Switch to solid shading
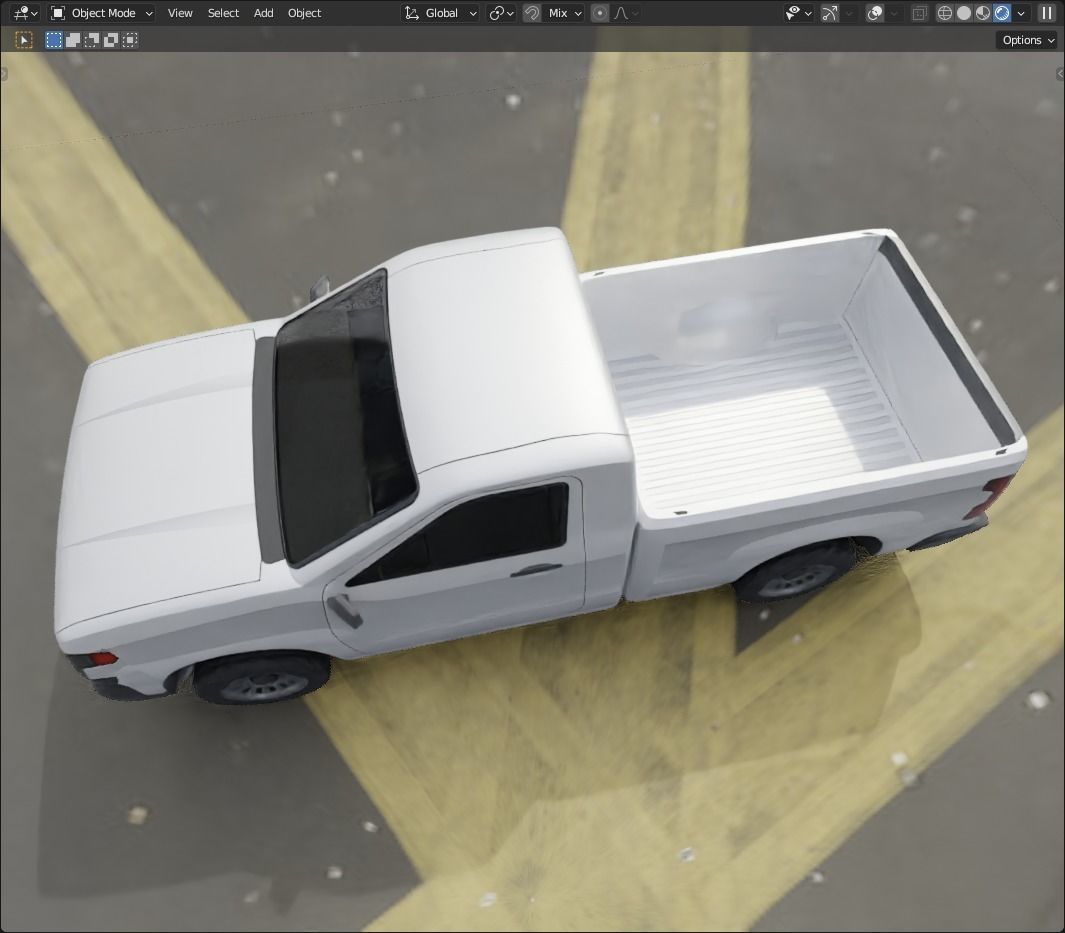Image resolution: width=1065 pixels, height=933 pixels. (964, 13)
